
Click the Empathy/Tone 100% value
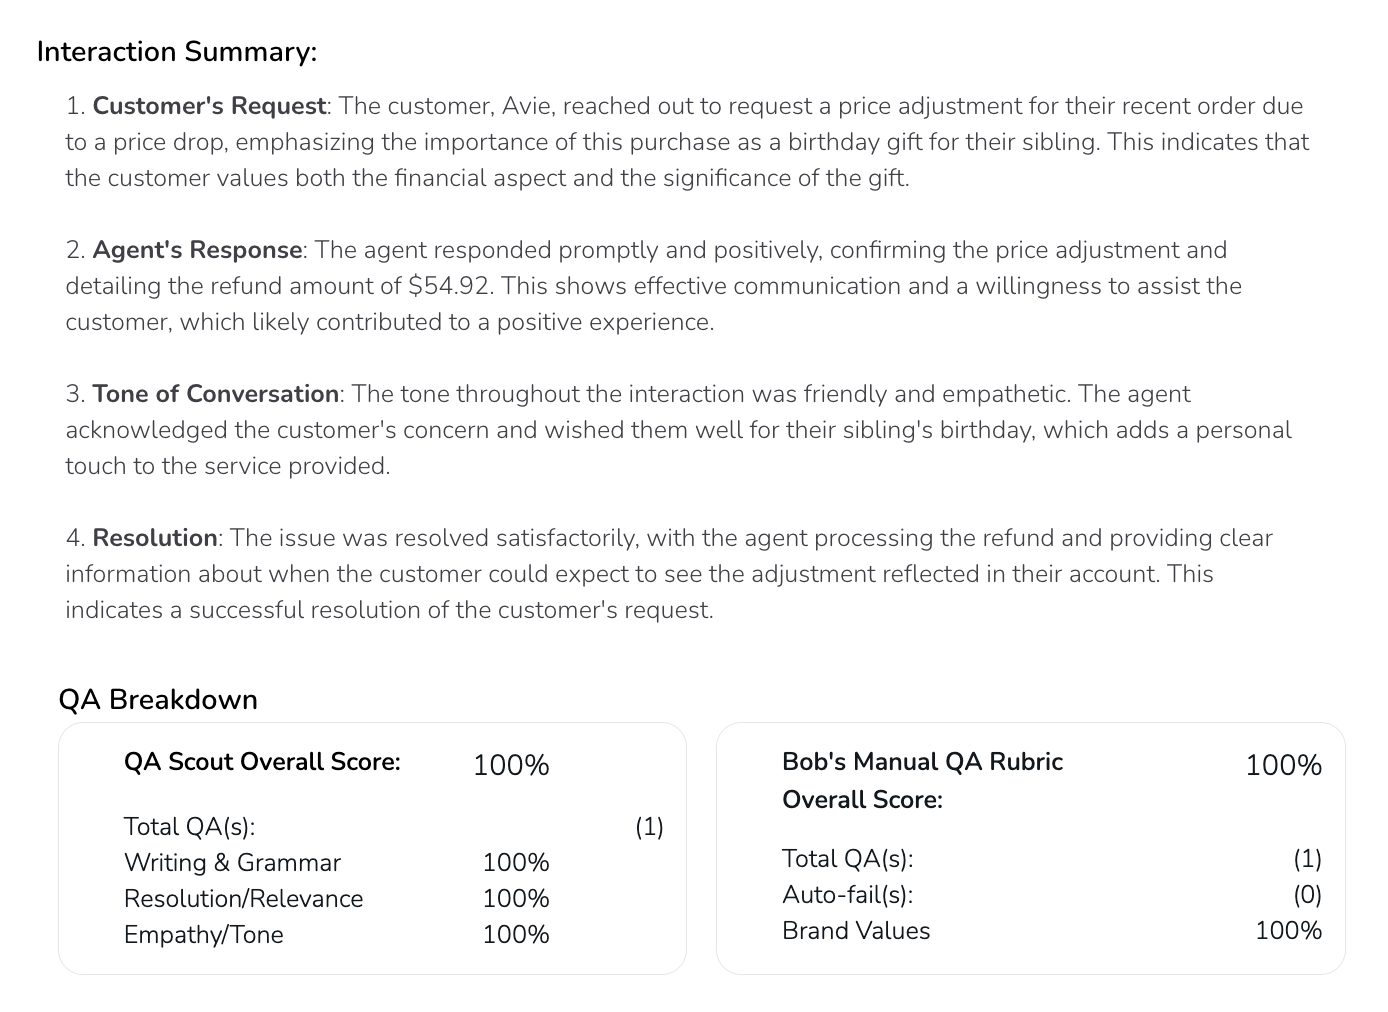point(516,935)
